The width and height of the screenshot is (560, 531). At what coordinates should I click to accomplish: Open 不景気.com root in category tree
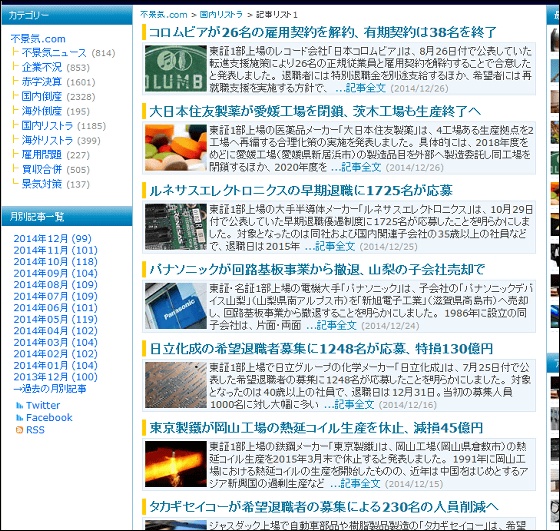click(38, 39)
